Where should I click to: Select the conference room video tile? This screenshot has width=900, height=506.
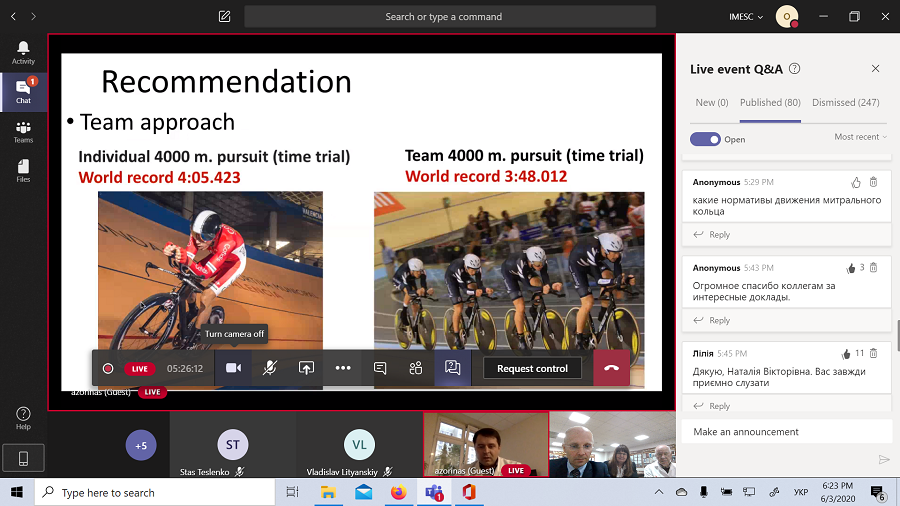point(612,445)
